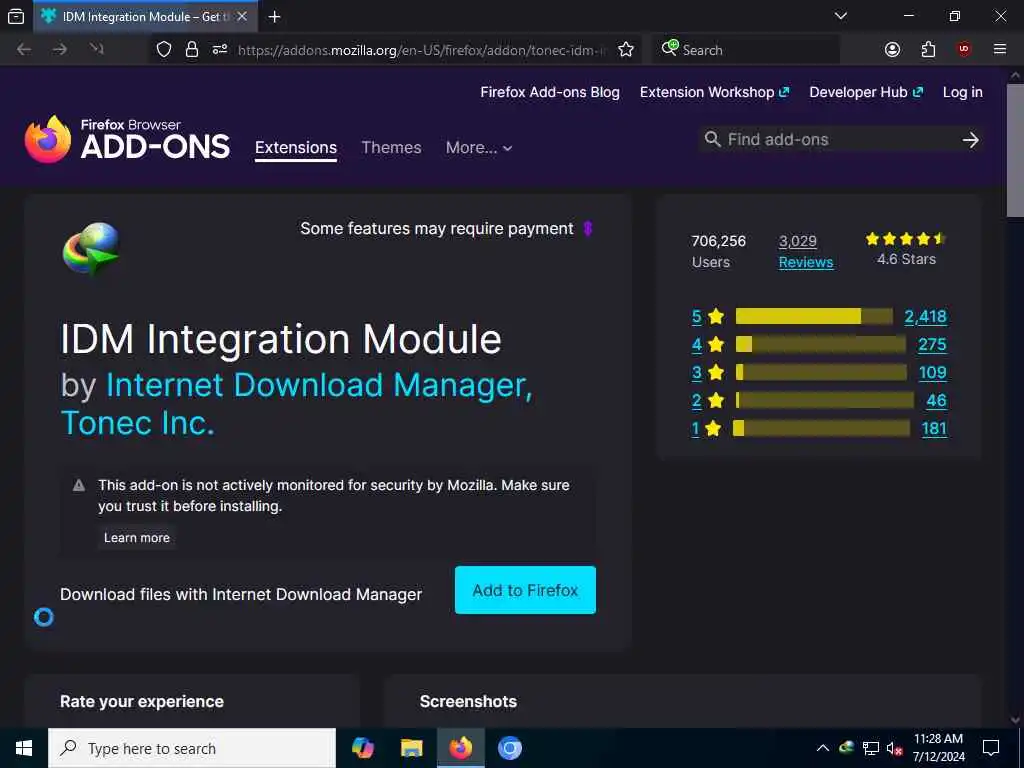
Task: Click the 4-star rating bar
Action: tap(820, 344)
